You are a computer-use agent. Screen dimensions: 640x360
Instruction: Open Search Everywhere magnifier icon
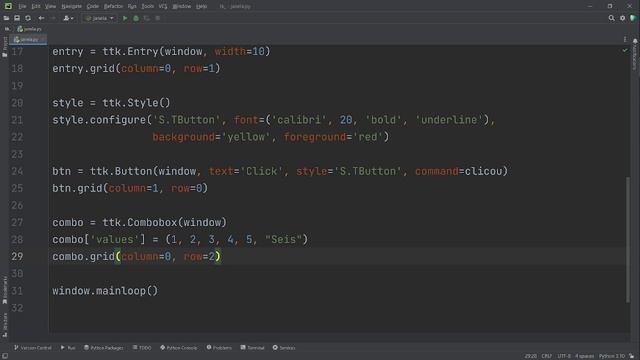coord(611,18)
